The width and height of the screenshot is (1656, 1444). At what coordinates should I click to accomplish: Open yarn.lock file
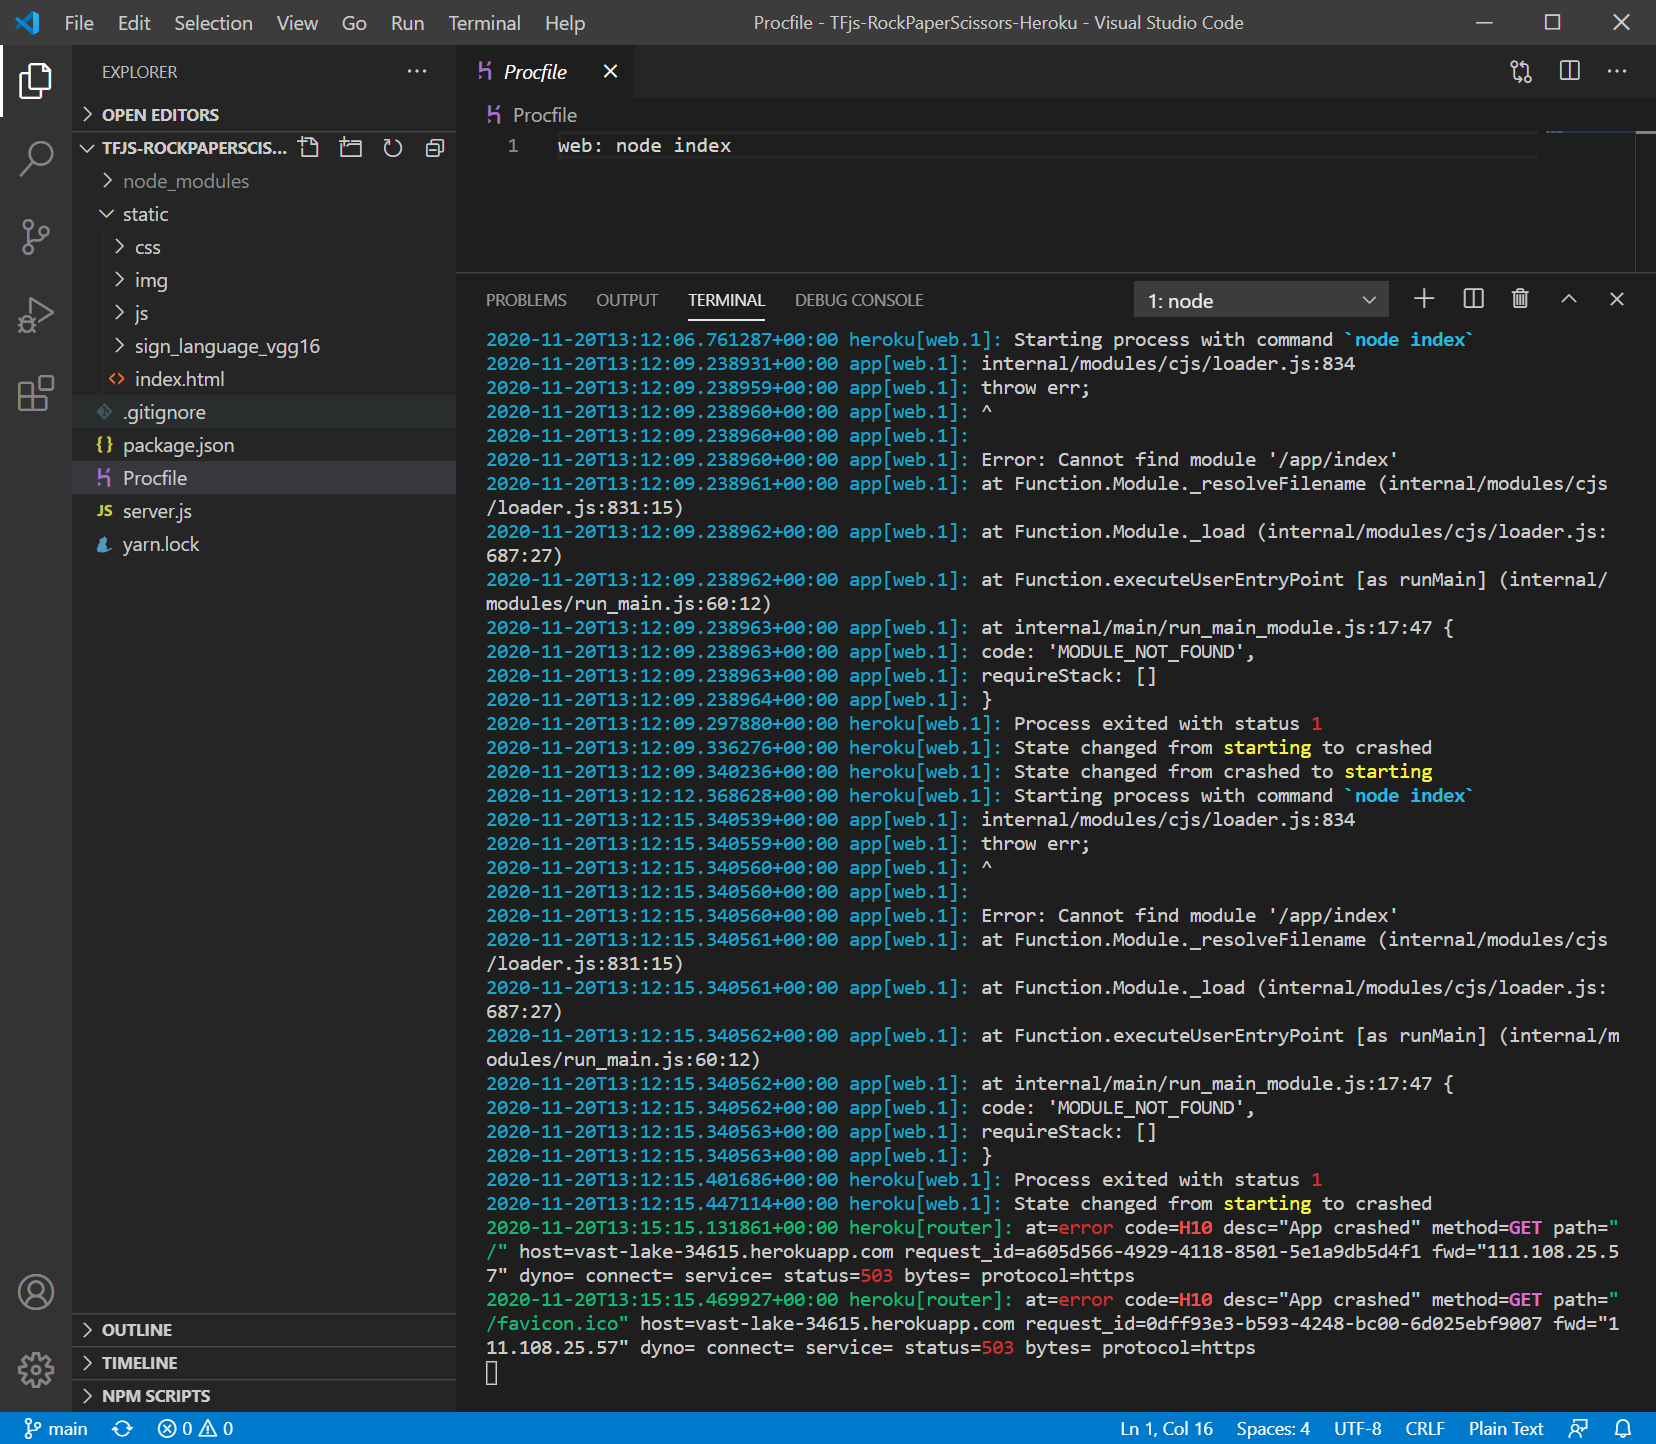click(264, 544)
